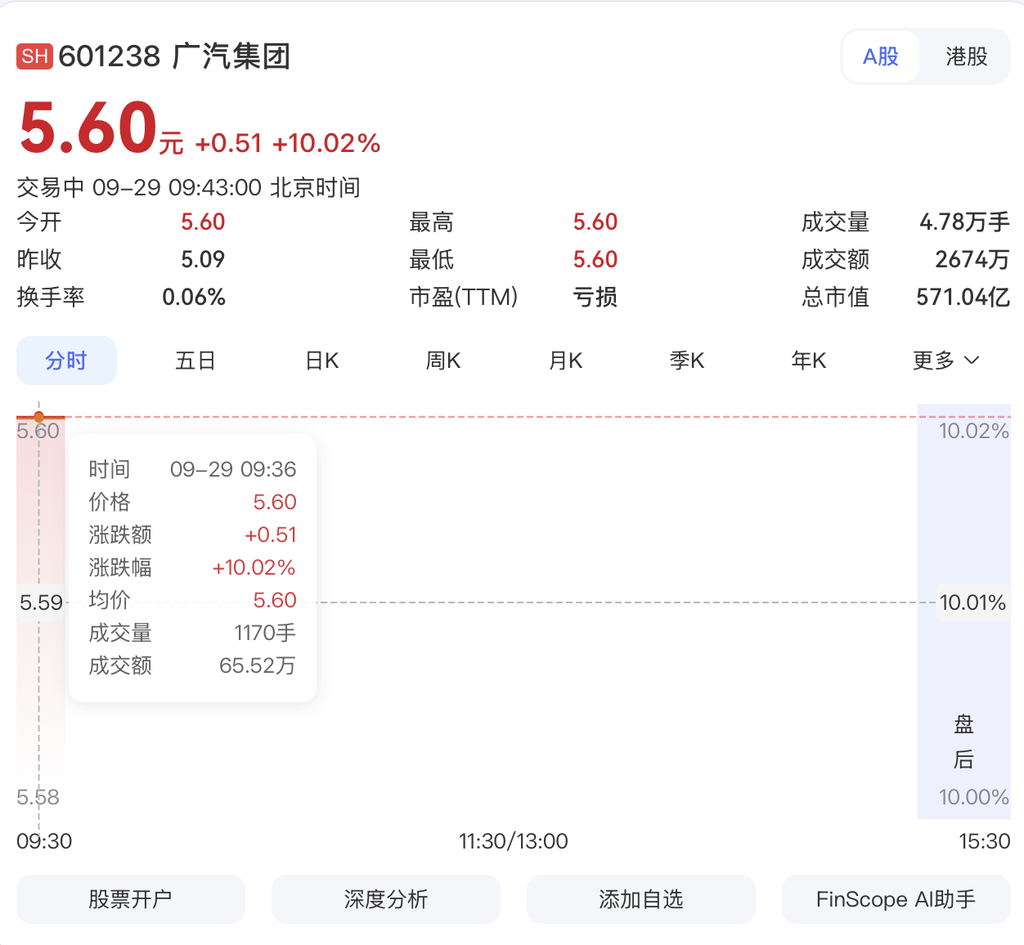
Task: Switch to the 月K tab
Action: coord(566,360)
